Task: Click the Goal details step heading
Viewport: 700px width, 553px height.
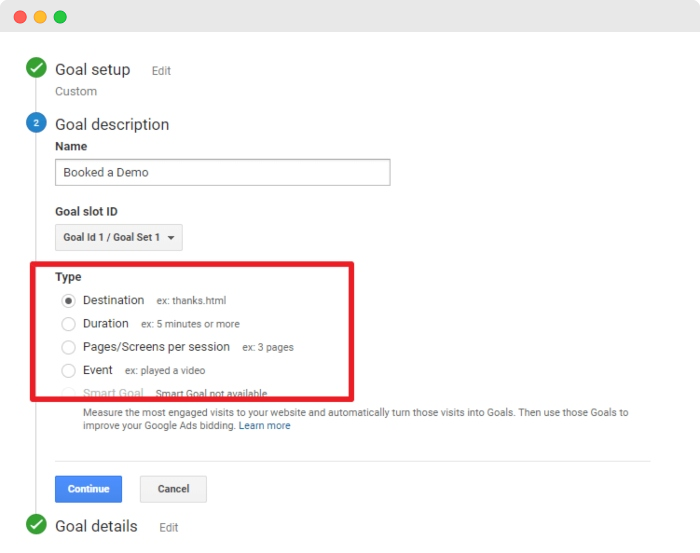Action: (96, 526)
